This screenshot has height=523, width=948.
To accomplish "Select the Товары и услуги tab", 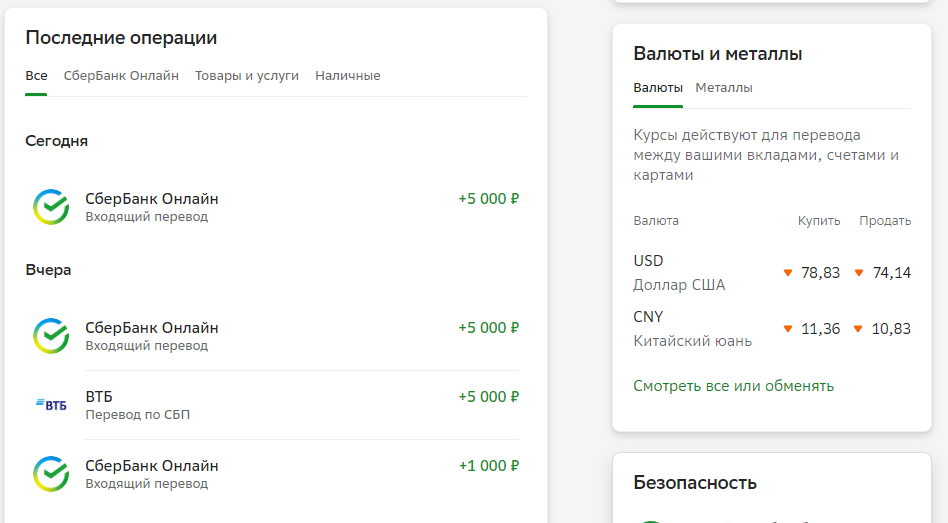I will pos(247,76).
